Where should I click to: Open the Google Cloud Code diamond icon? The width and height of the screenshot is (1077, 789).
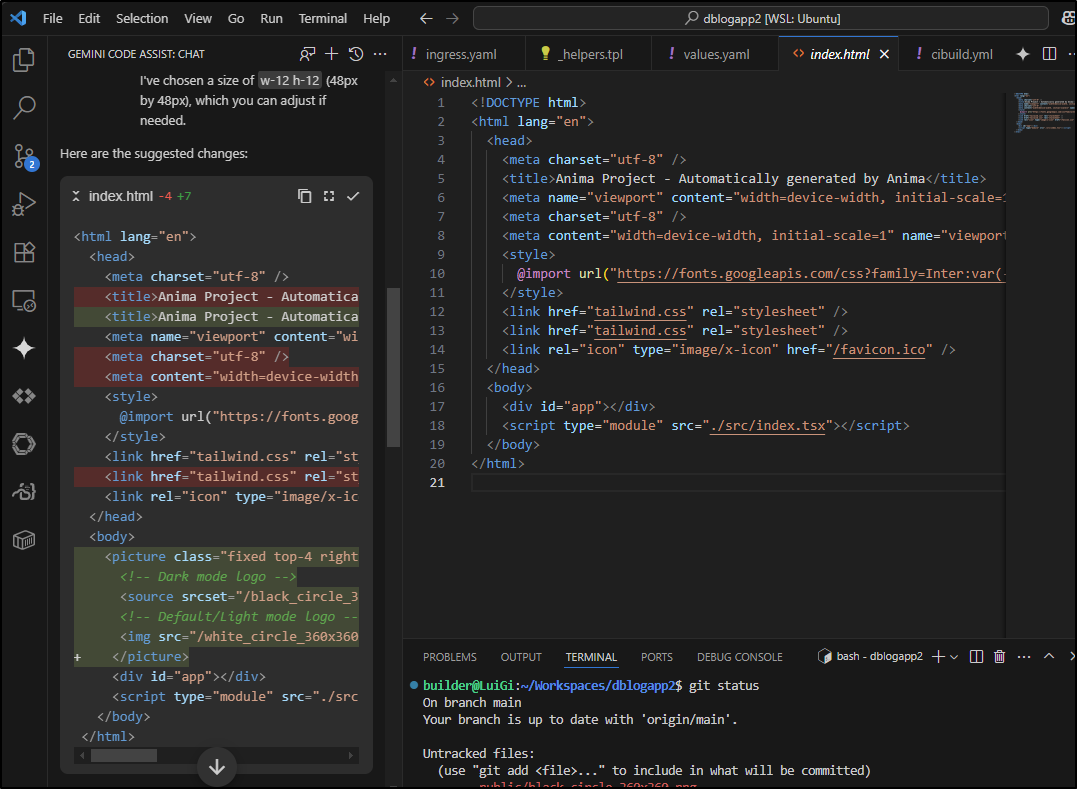pyautogui.click(x=24, y=396)
